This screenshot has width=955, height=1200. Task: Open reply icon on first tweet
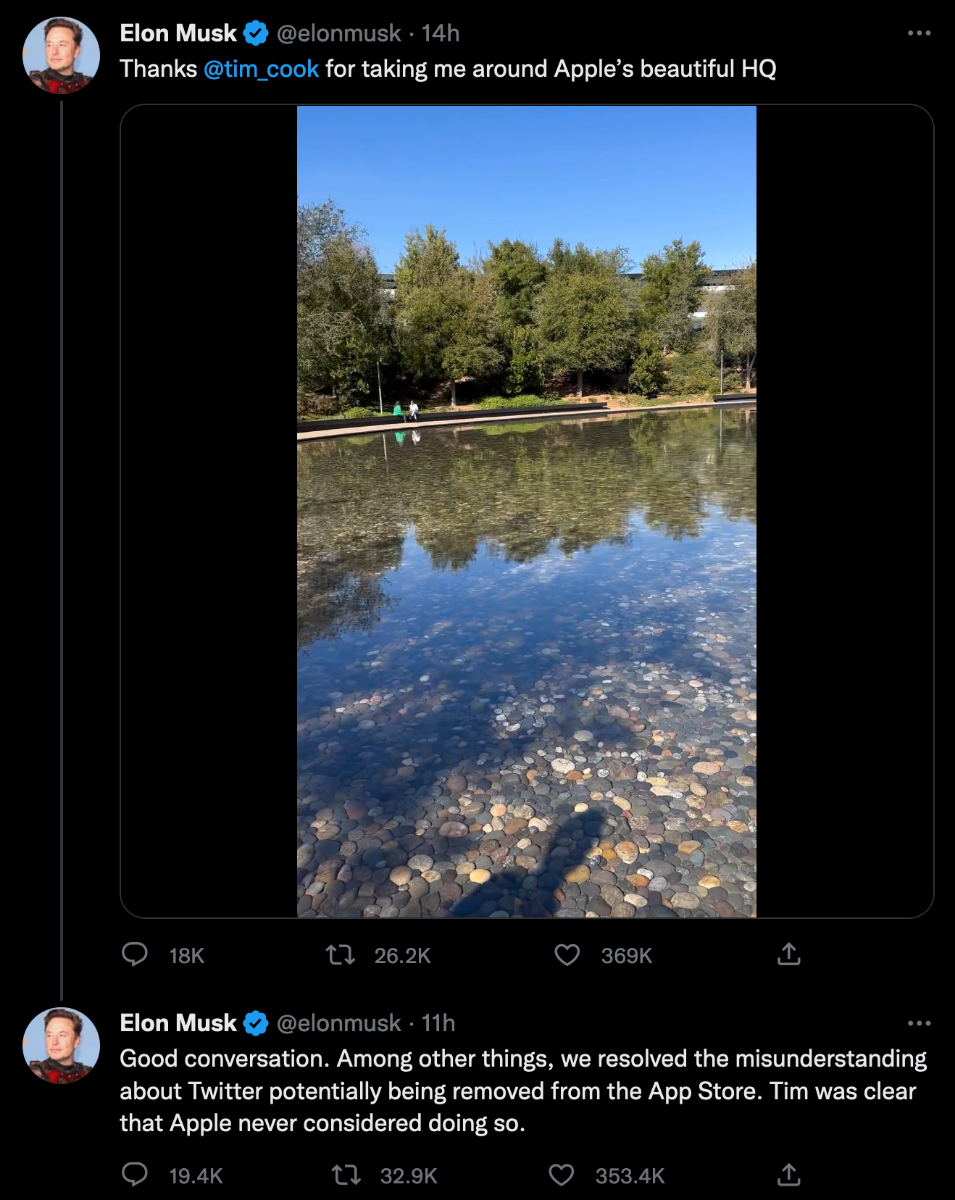pos(134,955)
